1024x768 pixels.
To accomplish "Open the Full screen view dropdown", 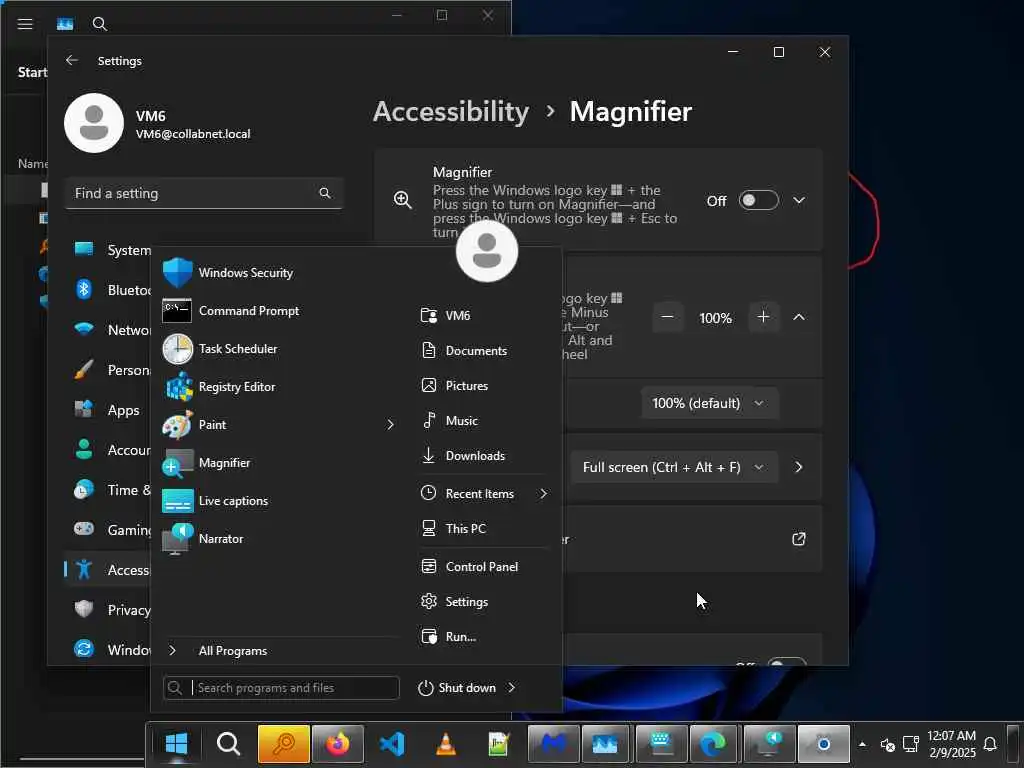I will (x=674, y=467).
